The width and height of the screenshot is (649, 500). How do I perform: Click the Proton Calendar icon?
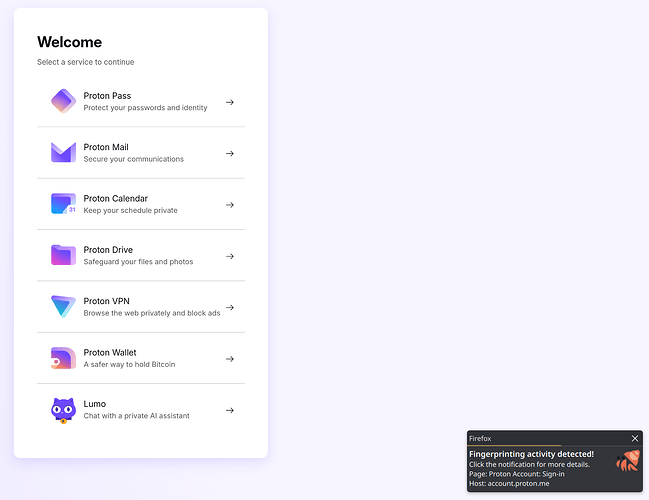coord(63,204)
